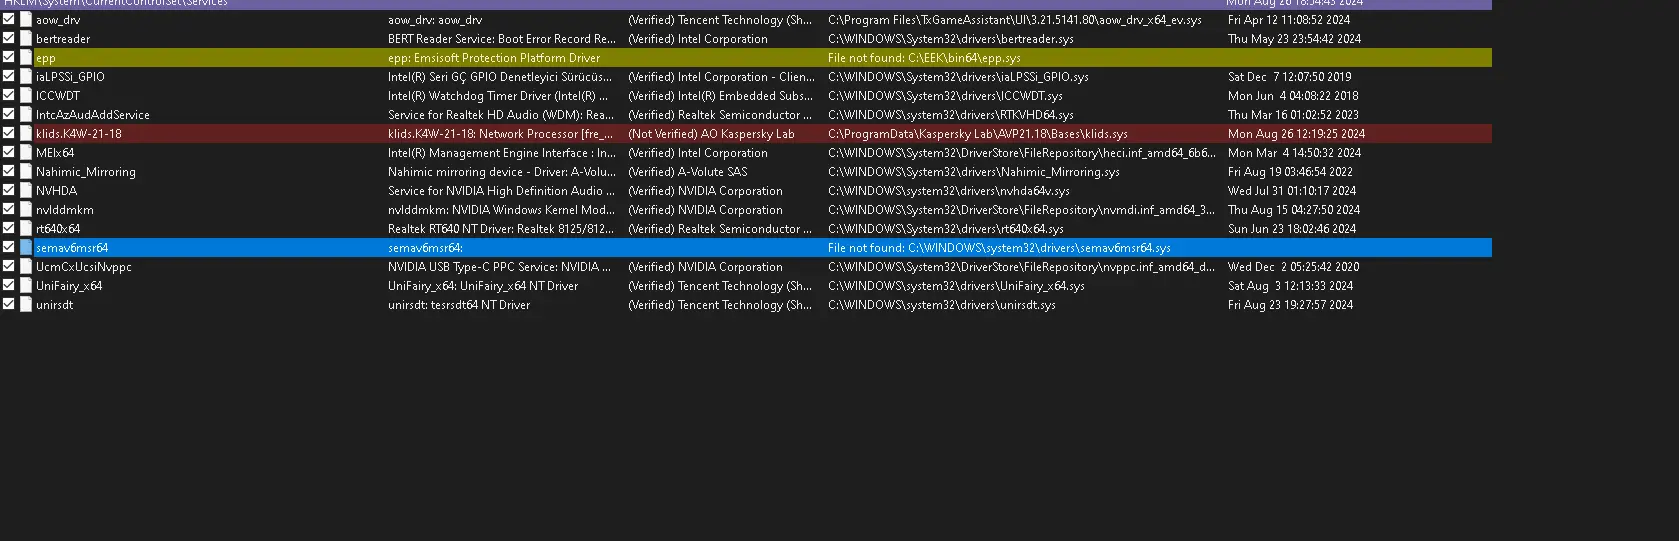Click the file icon for ICCWDT
Screen dimensions: 1679x541
(26, 95)
